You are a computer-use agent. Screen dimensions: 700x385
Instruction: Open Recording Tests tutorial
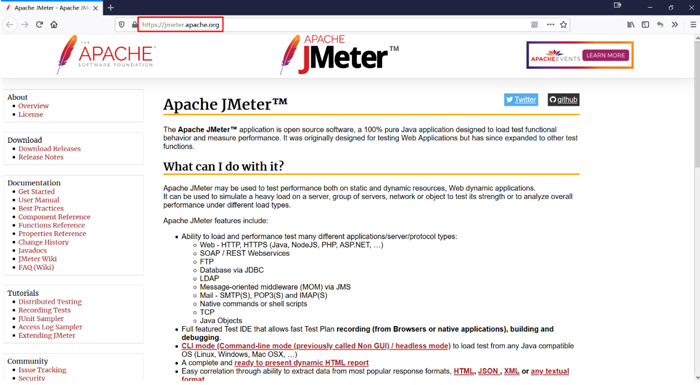click(x=45, y=310)
